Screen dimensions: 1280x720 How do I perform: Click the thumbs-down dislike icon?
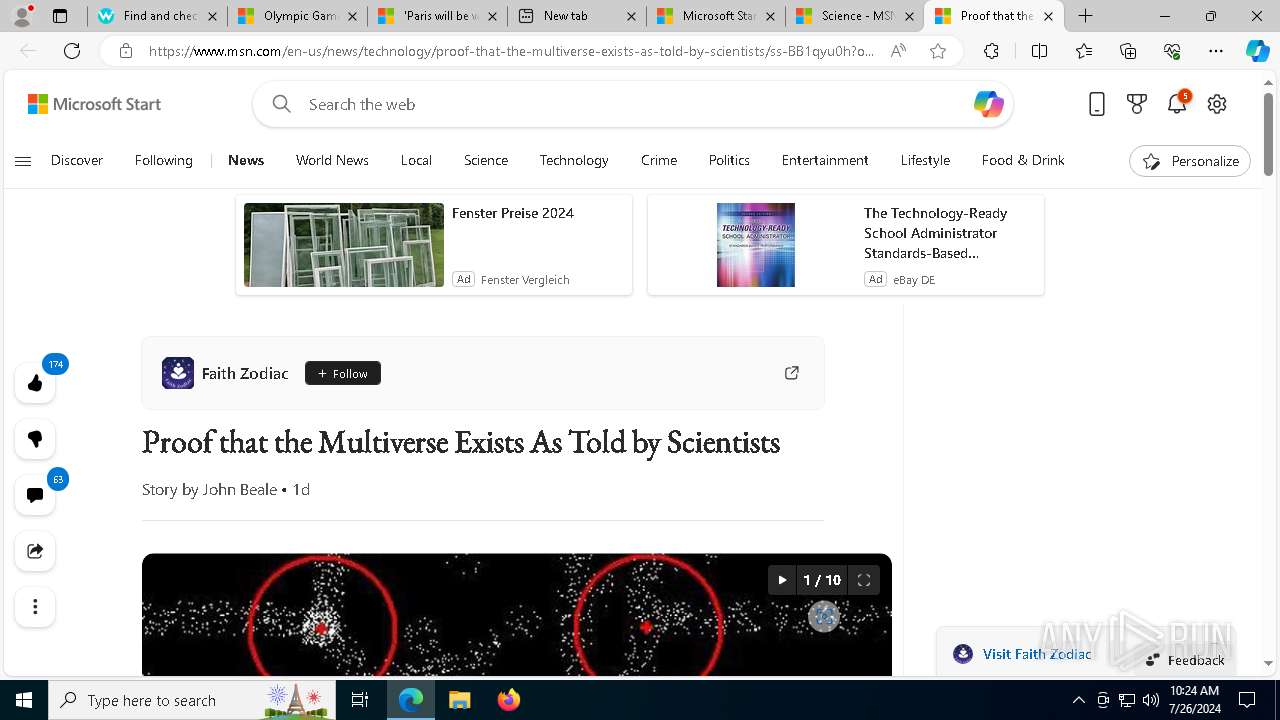click(x=35, y=439)
